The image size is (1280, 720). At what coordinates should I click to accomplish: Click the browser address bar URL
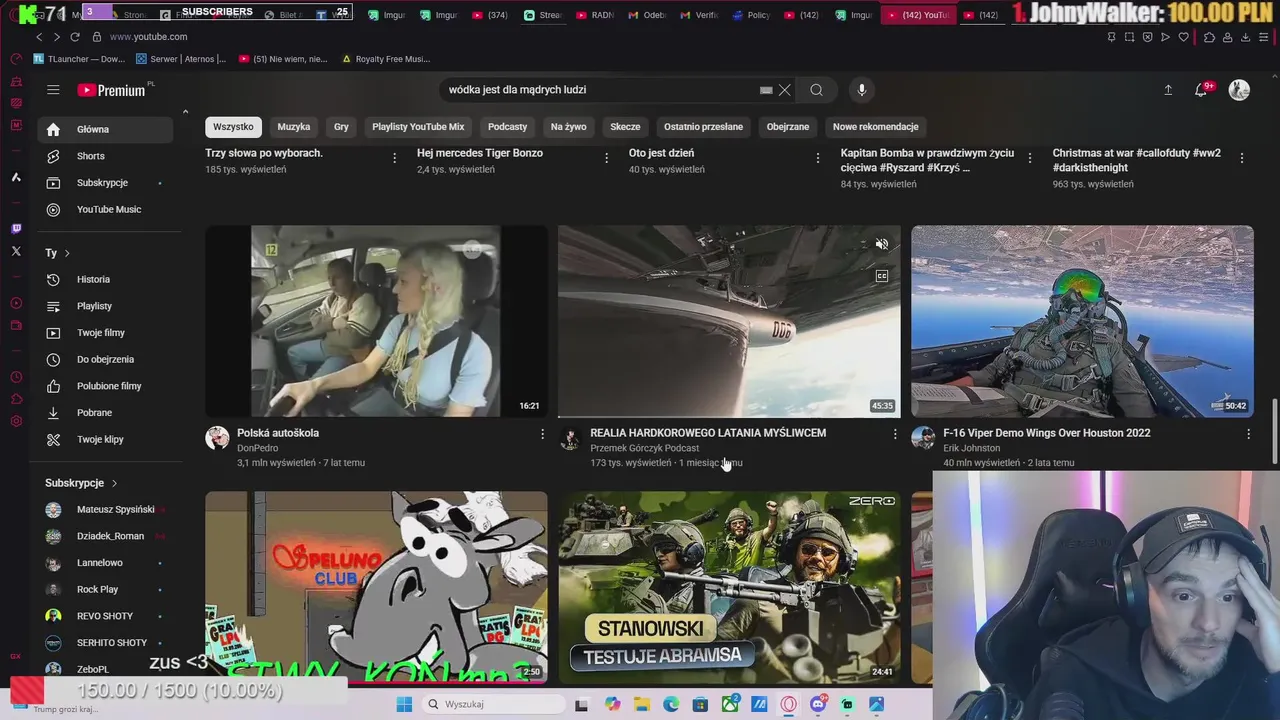pyautogui.click(x=148, y=37)
